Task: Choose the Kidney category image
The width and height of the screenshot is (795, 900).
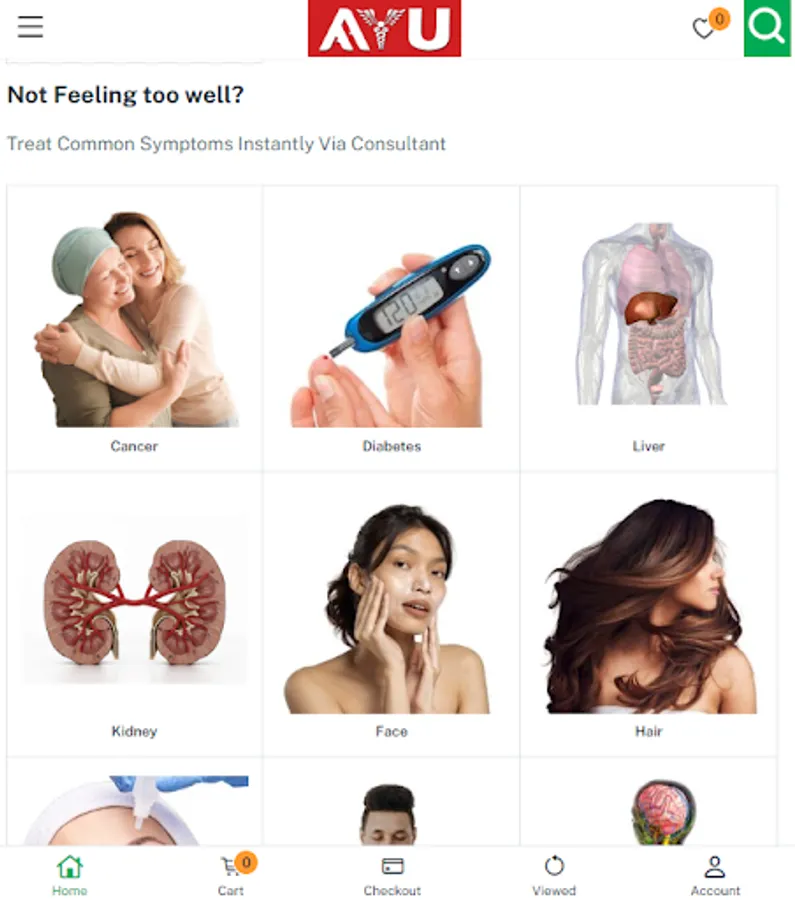Action: pyautogui.click(x=135, y=600)
